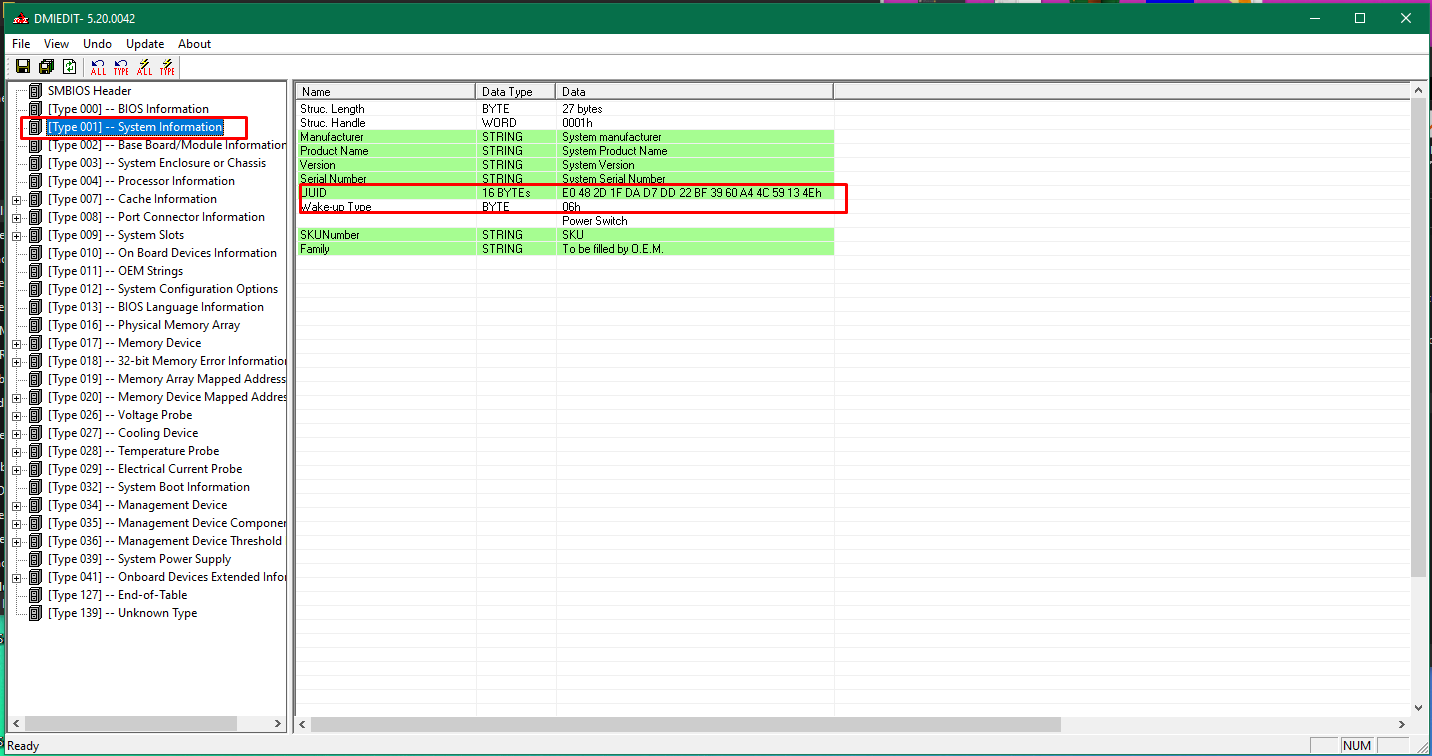Expand the Type 009 System Slots node
Image resolution: width=1432 pixels, height=756 pixels.
(16, 235)
